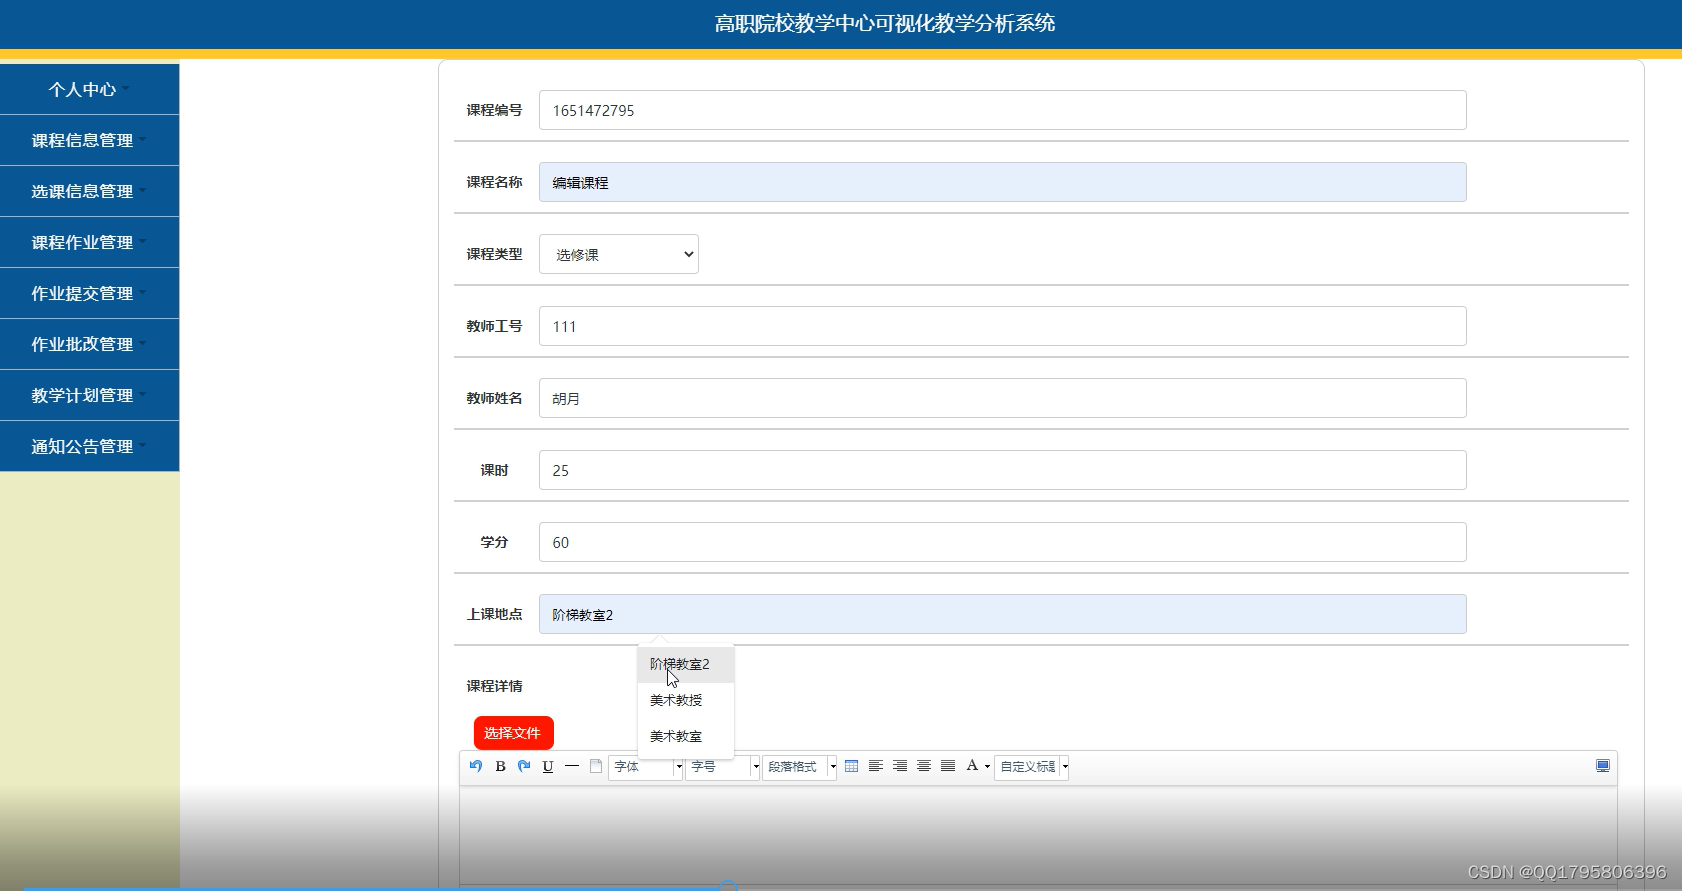Open 课程信息管理 in the sidebar
The height and width of the screenshot is (891, 1682).
point(89,140)
